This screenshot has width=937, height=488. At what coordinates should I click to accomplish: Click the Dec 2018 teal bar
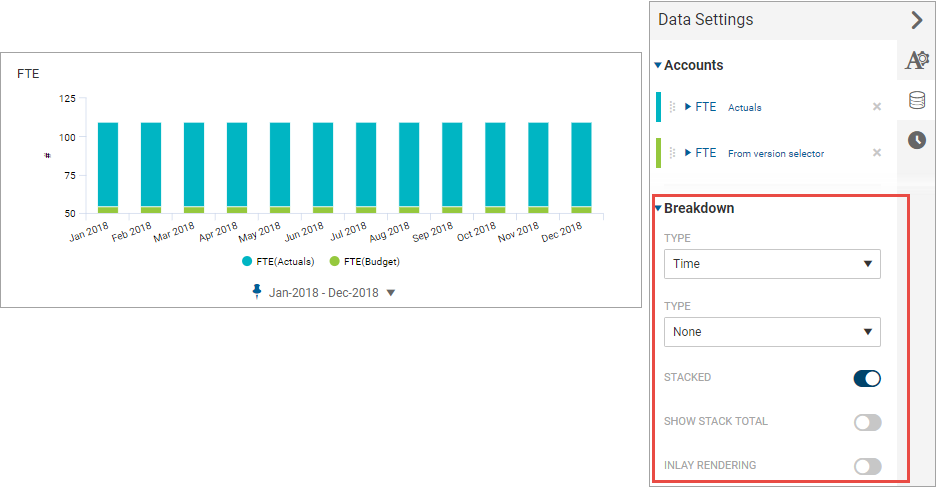[581, 164]
